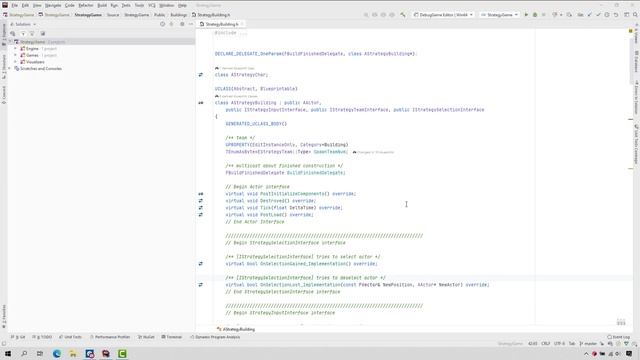Expand the Engine folder node
This screenshot has width=640, height=360.
(x=16, y=49)
